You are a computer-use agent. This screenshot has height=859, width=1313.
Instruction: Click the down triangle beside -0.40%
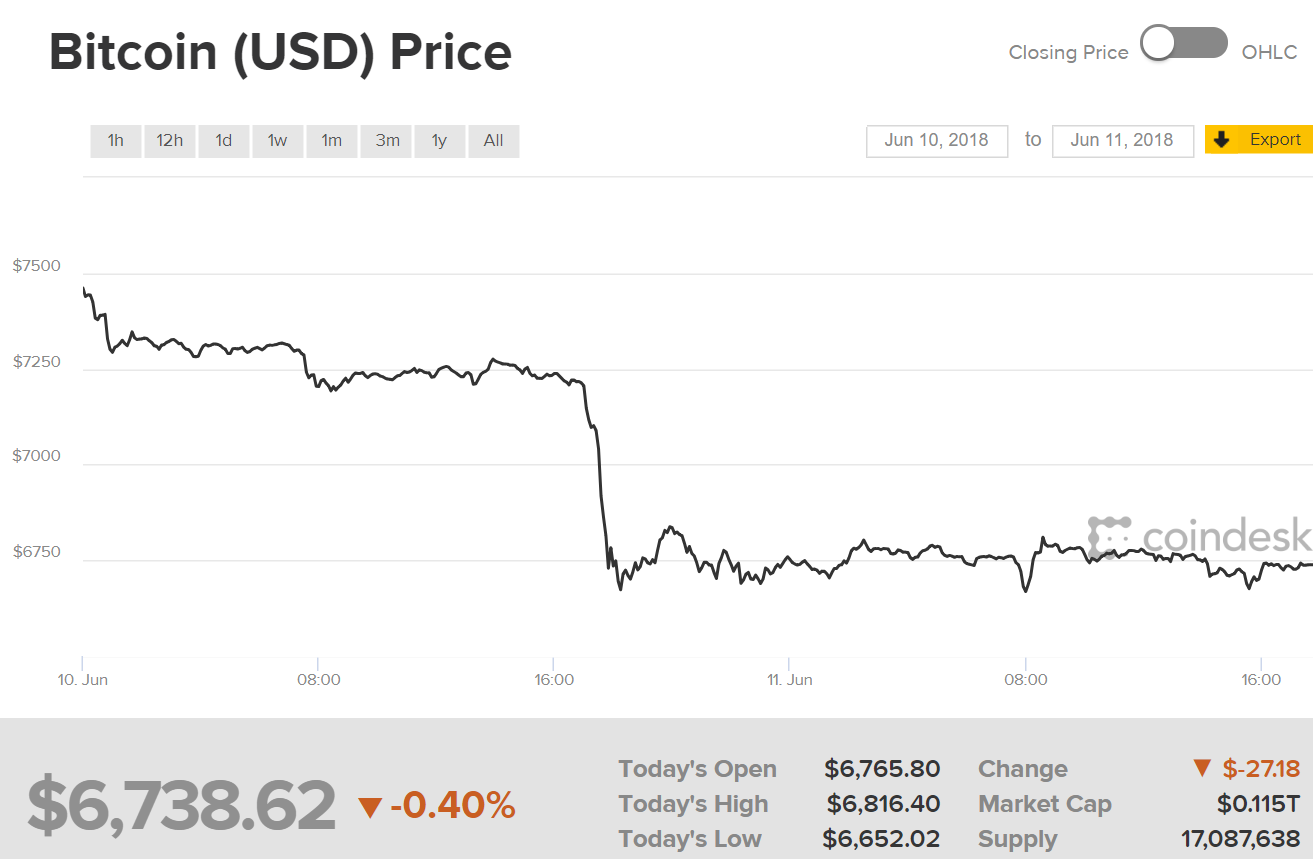370,807
